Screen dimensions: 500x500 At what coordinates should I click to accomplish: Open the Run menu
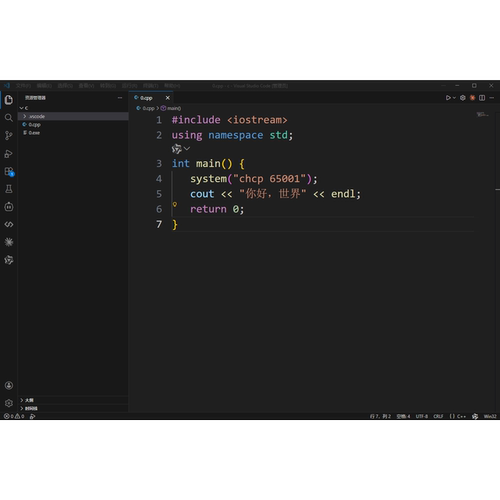click(129, 86)
